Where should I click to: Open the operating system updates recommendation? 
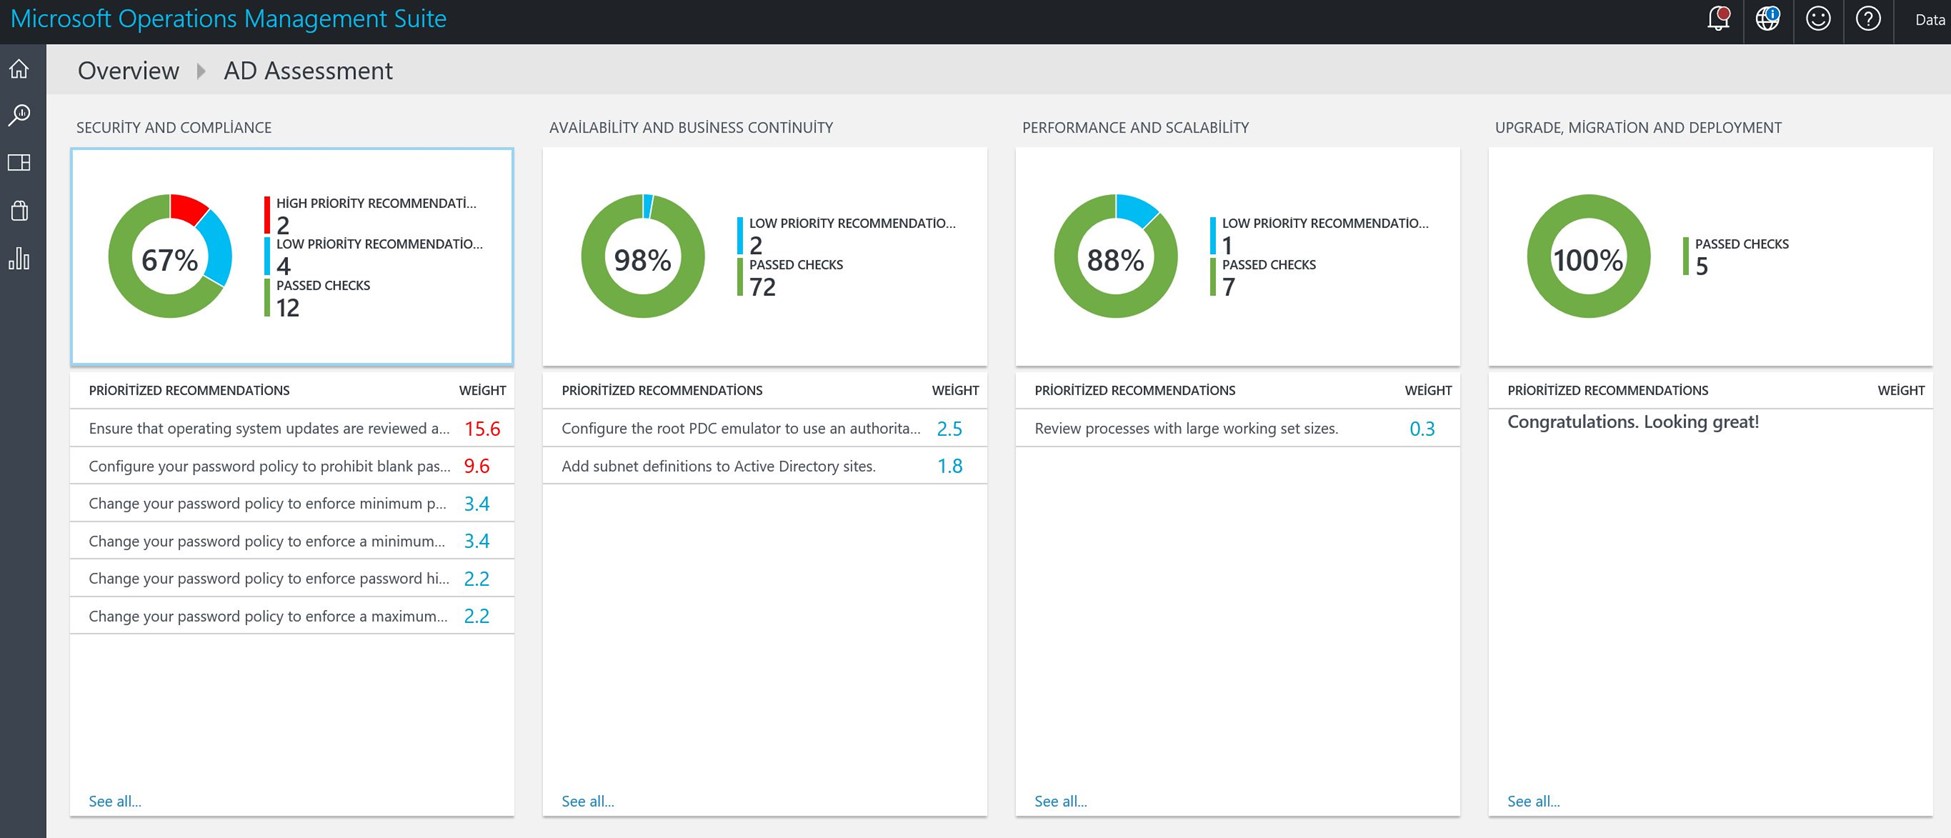tap(269, 428)
